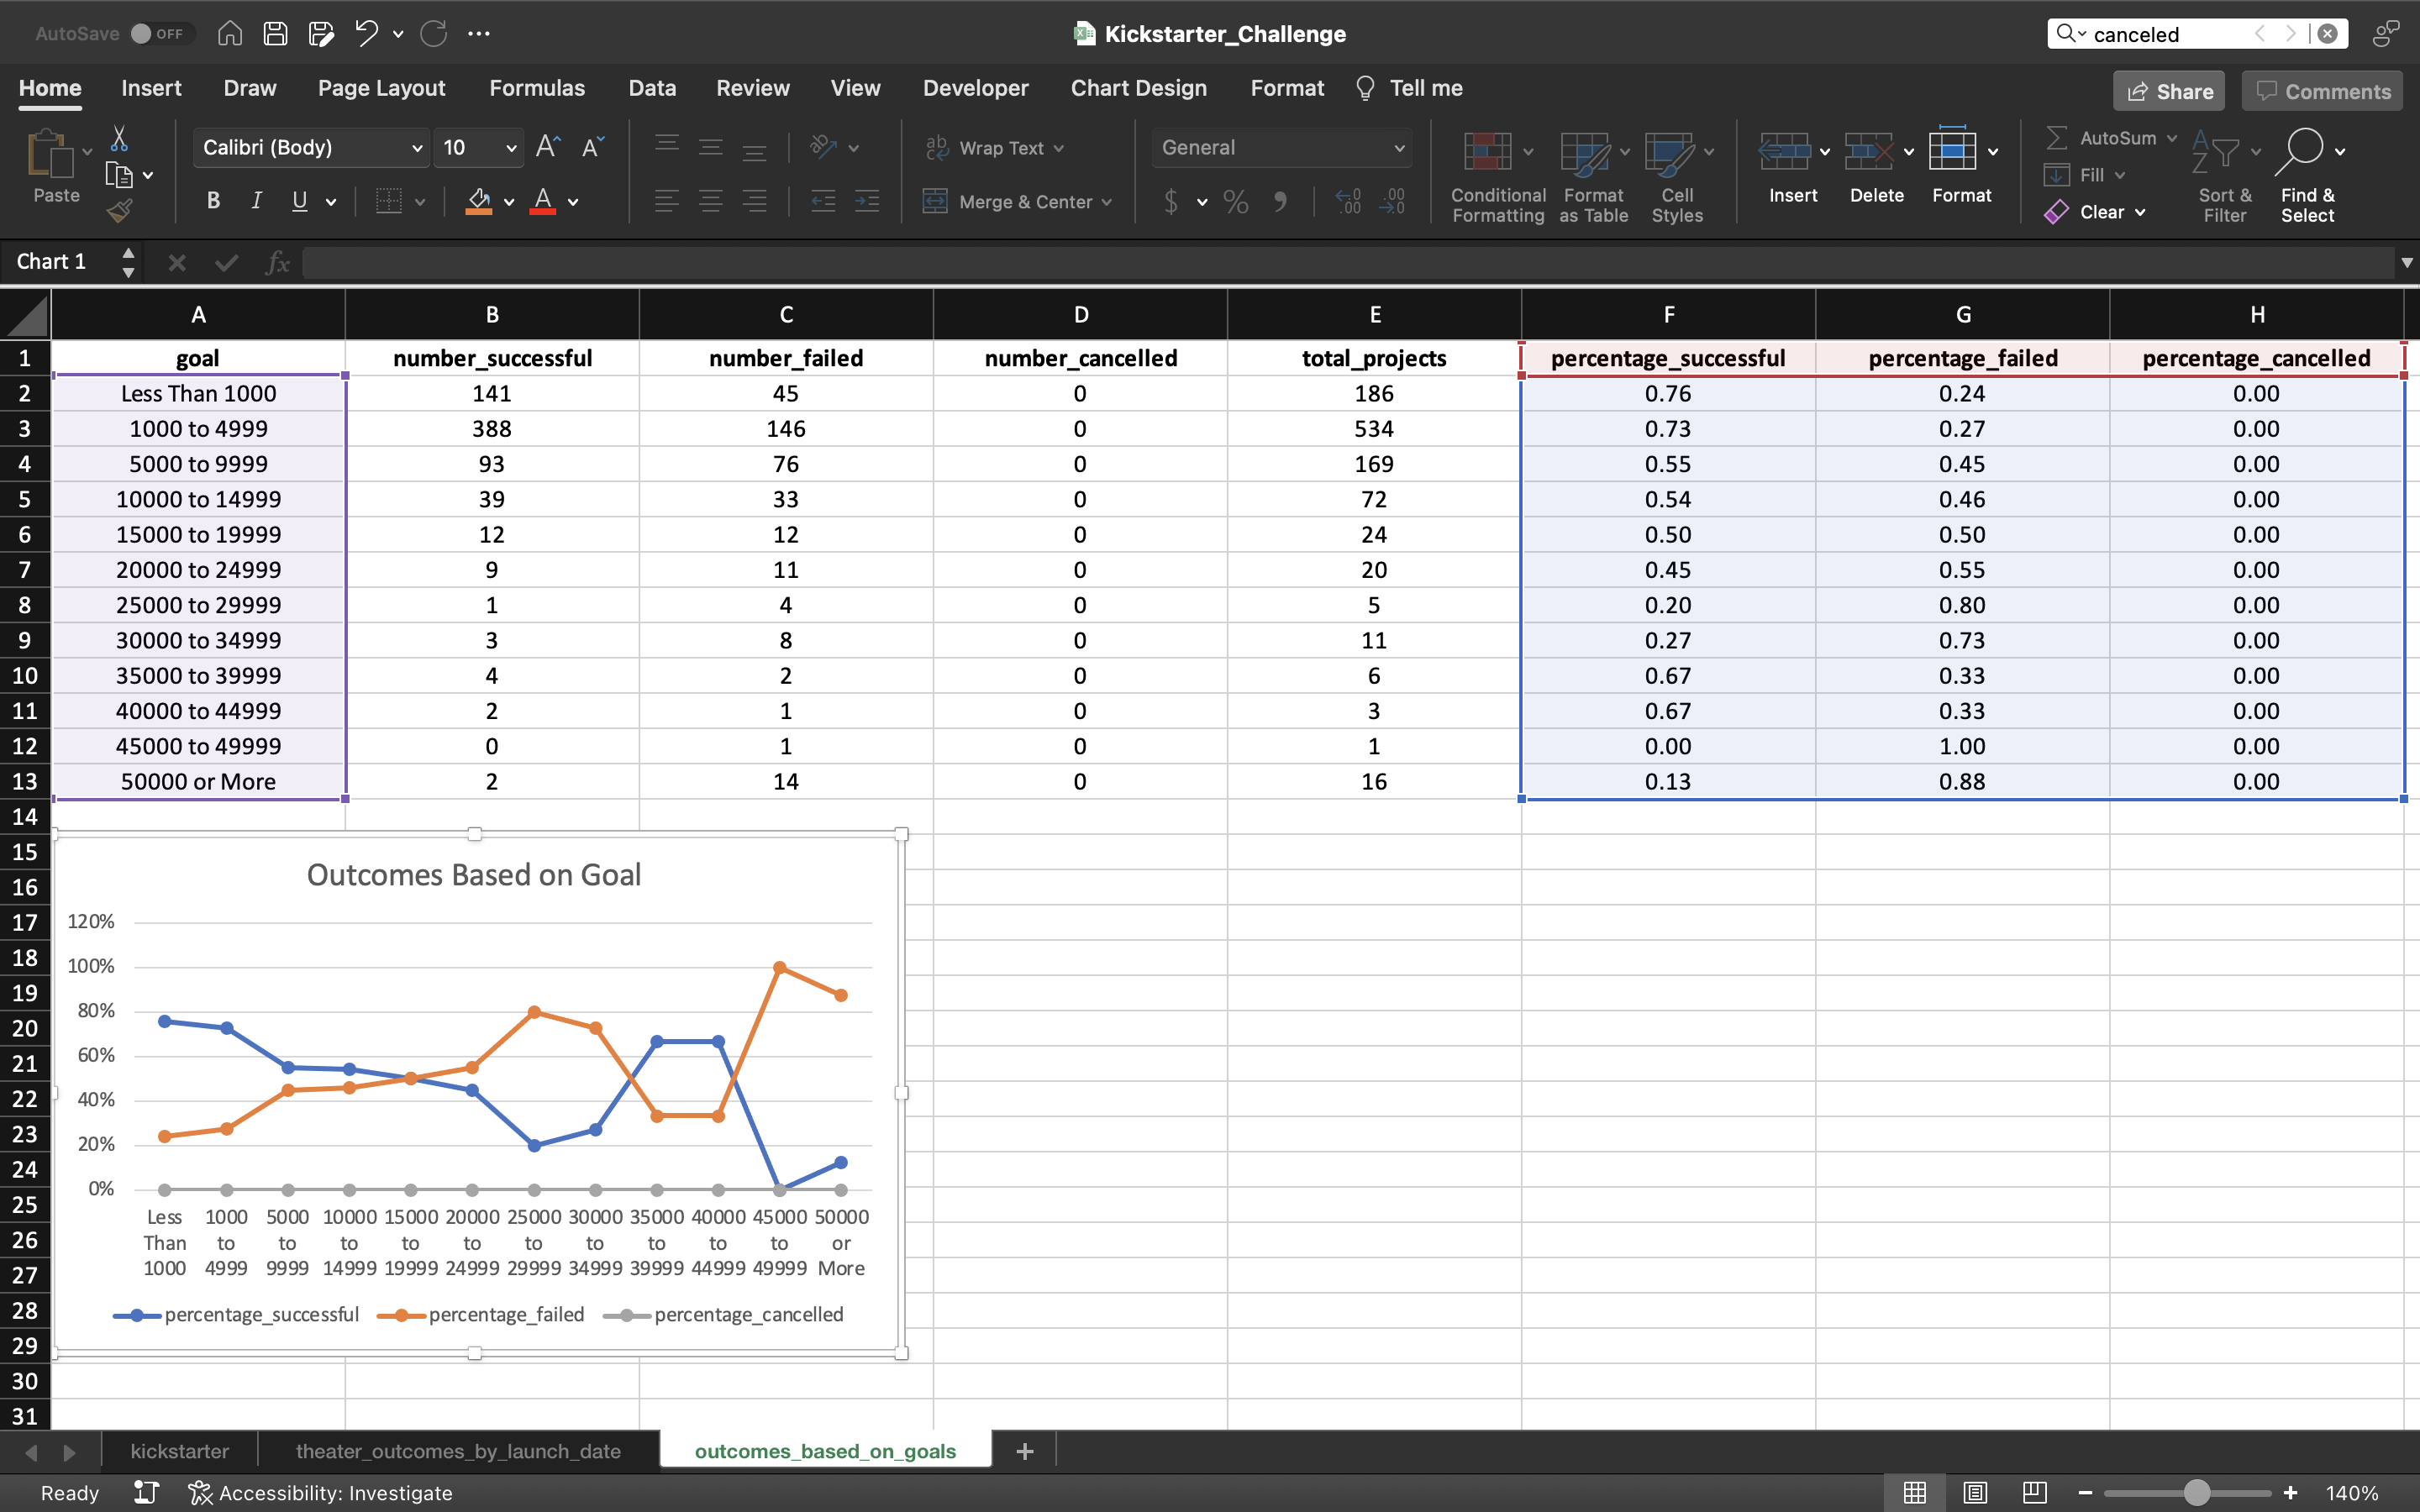Switch to the Chart Design ribbon tab
Image resolution: width=2420 pixels, height=1512 pixels.
pyautogui.click(x=1138, y=88)
